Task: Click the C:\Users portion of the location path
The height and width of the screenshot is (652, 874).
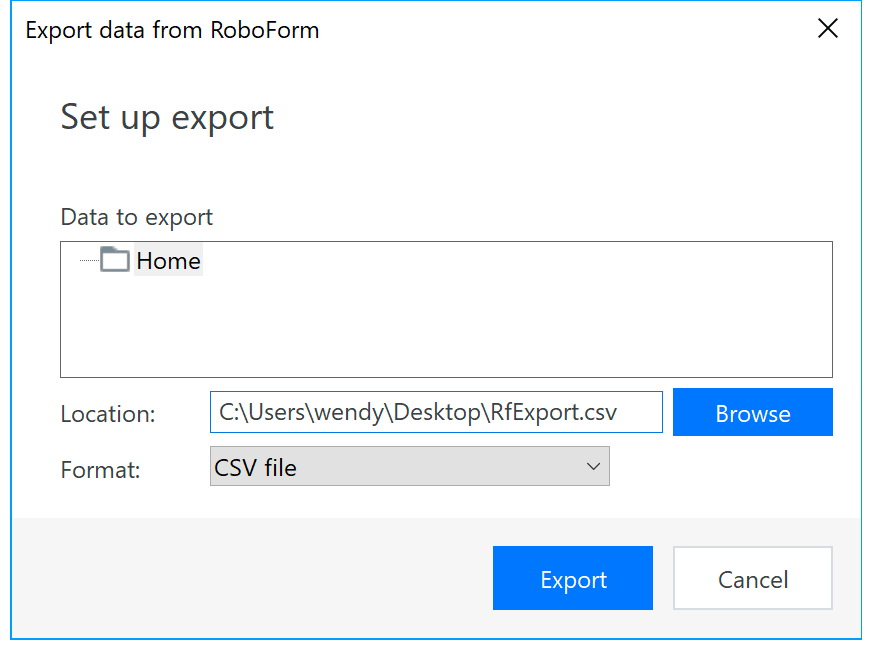Action: 260,412
